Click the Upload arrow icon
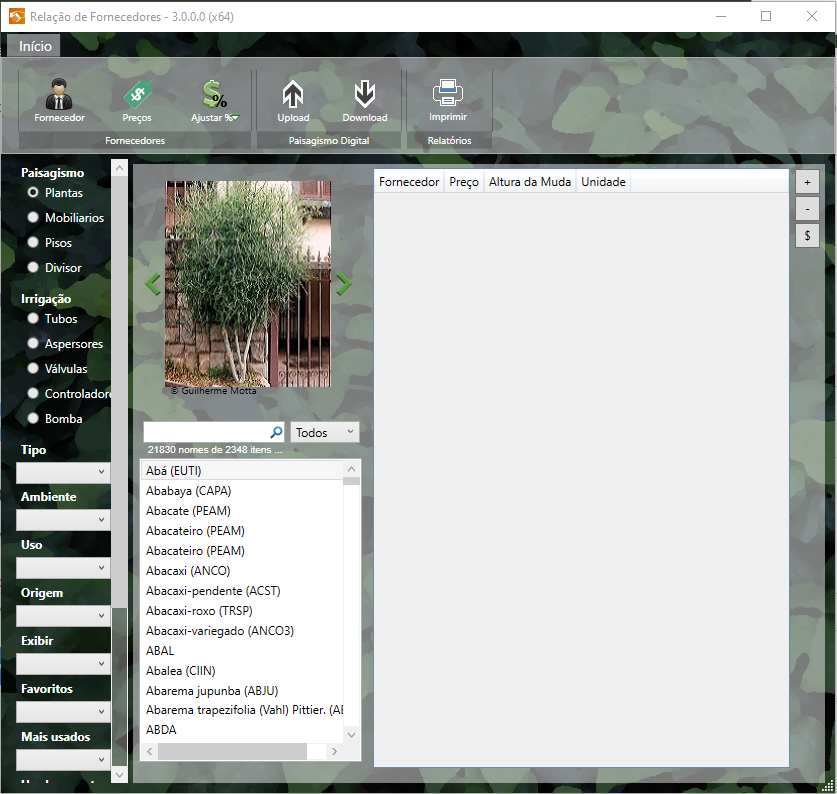 pyautogui.click(x=293, y=95)
